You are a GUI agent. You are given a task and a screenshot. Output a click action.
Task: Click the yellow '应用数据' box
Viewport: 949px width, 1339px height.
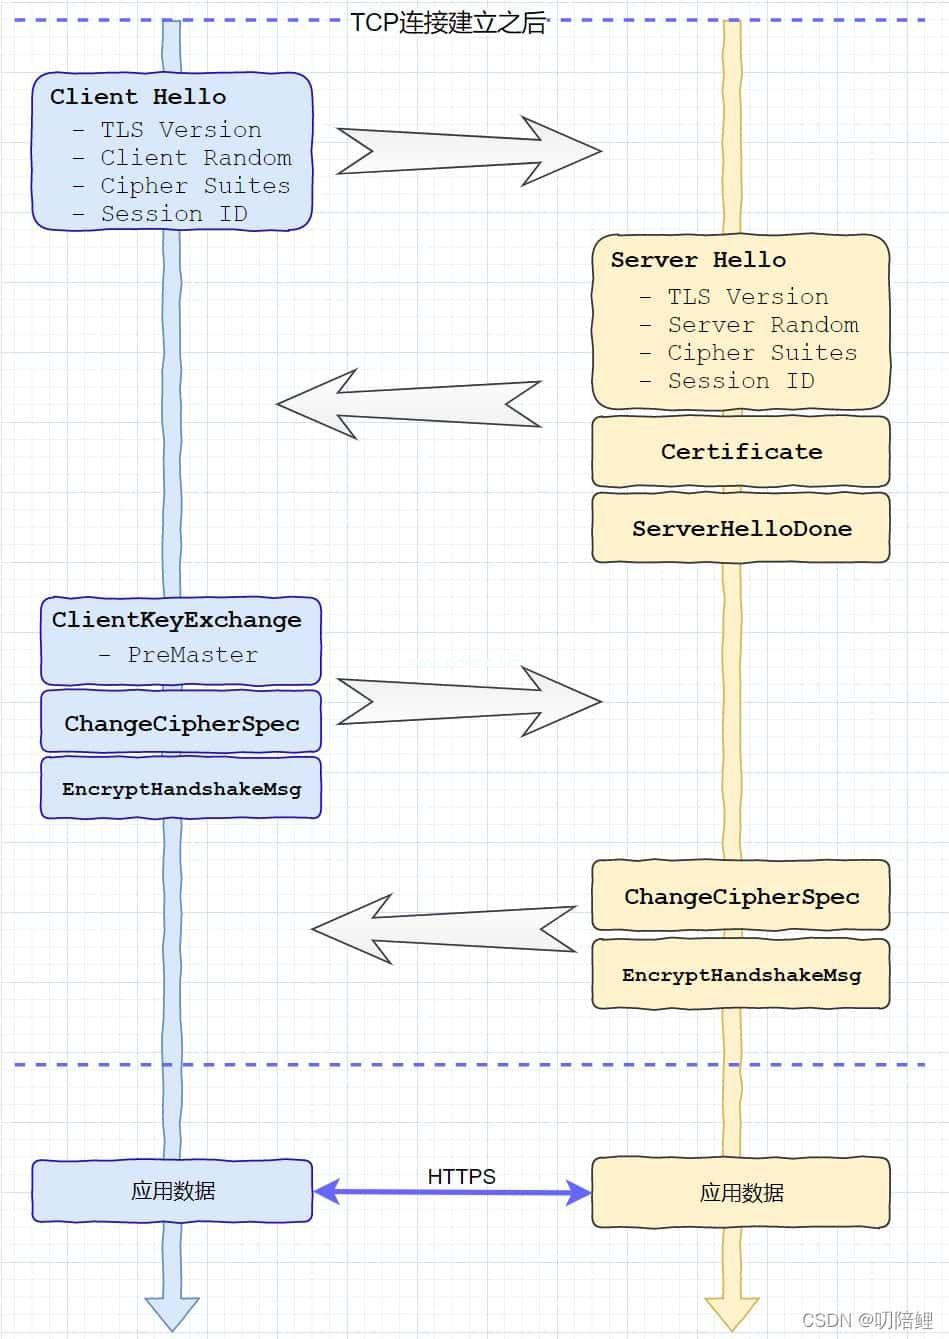741,1192
